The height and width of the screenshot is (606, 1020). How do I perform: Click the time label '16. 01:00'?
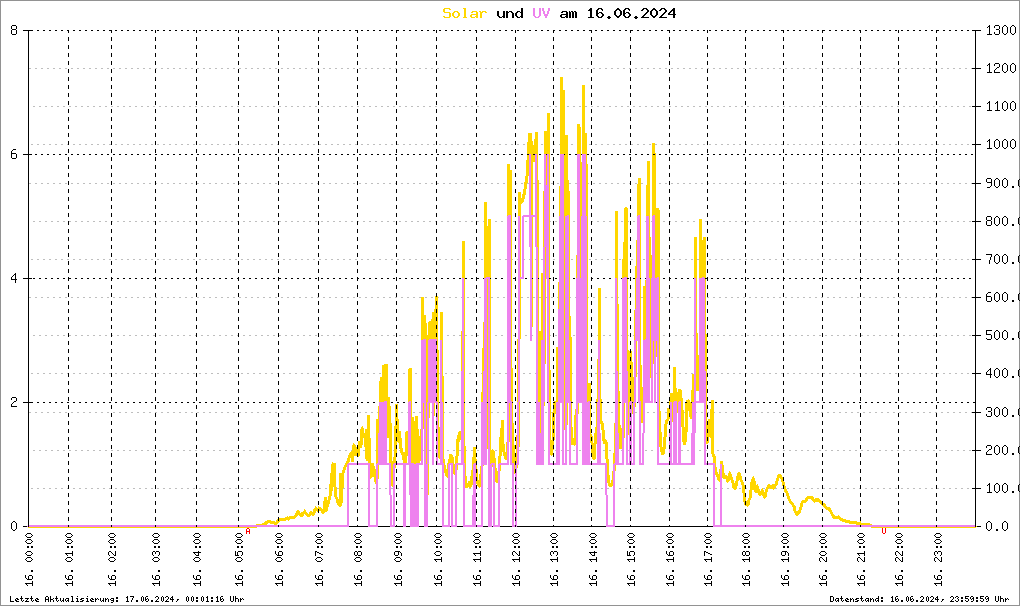tap(69, 559)
